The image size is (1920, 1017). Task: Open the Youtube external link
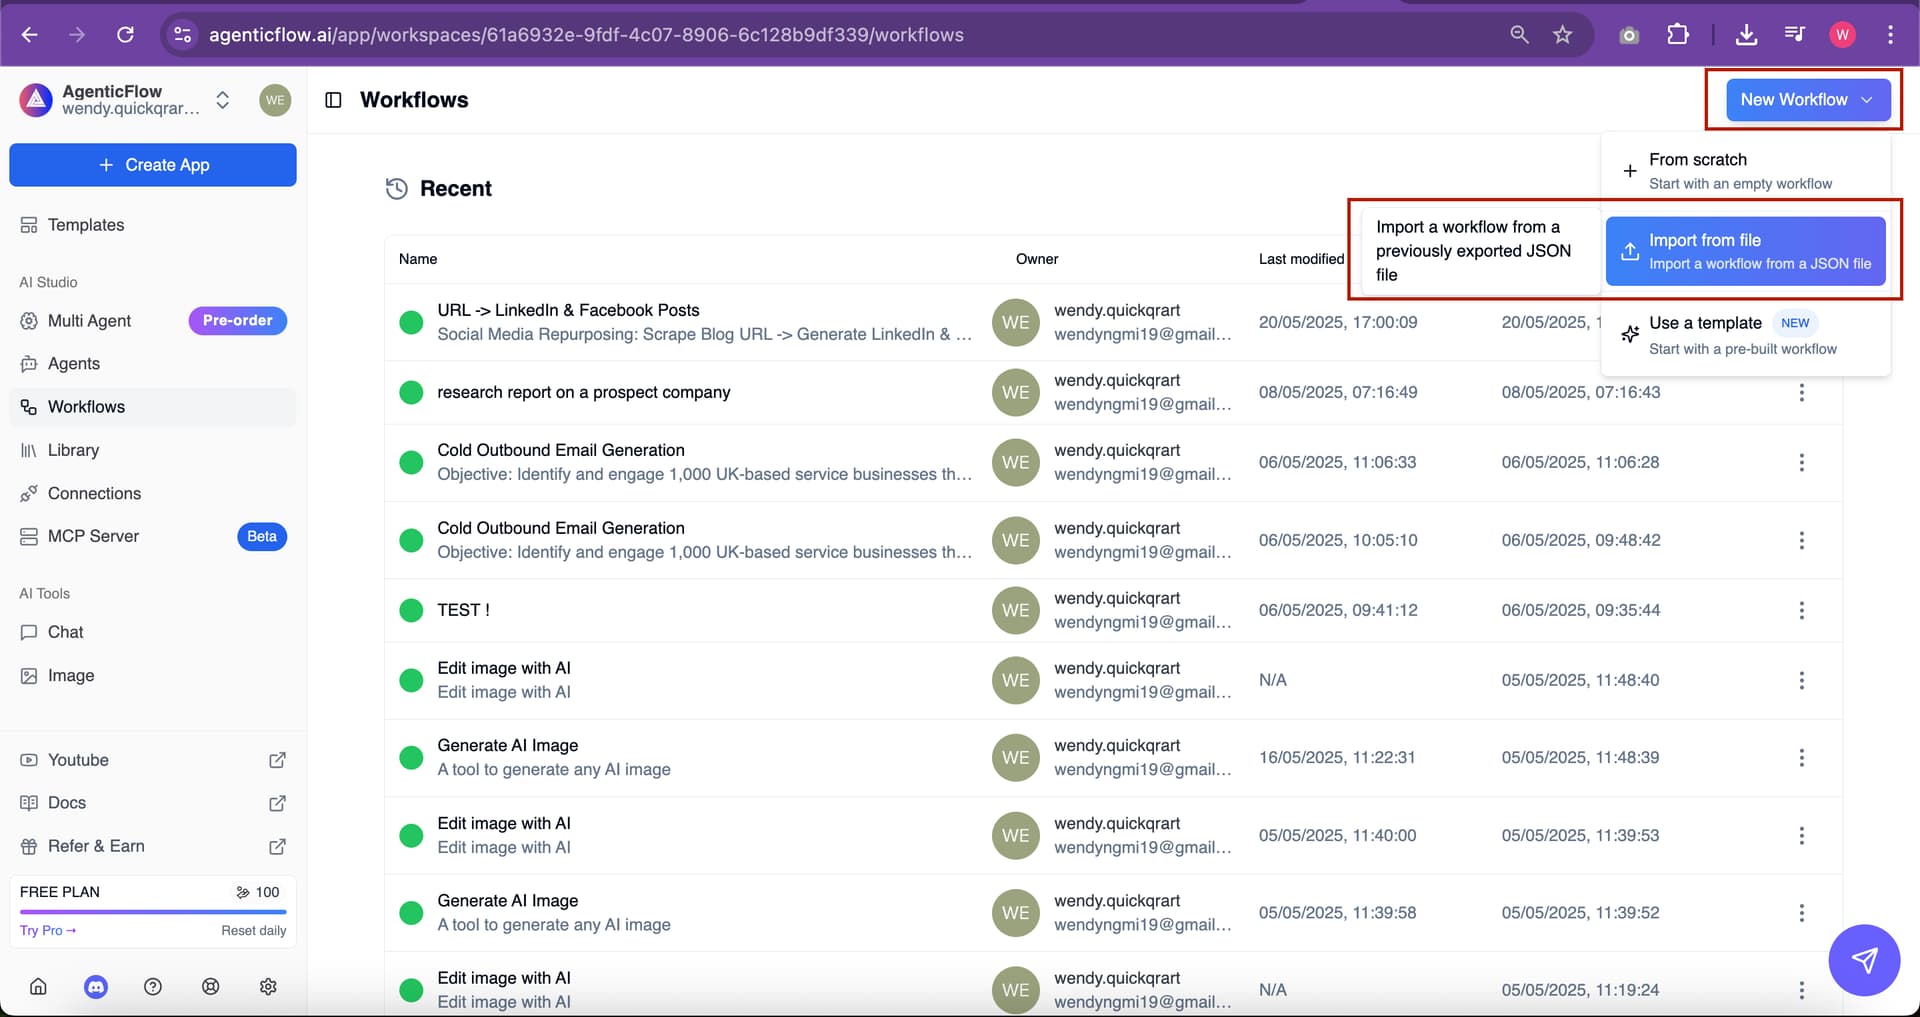tap(153, 760)
